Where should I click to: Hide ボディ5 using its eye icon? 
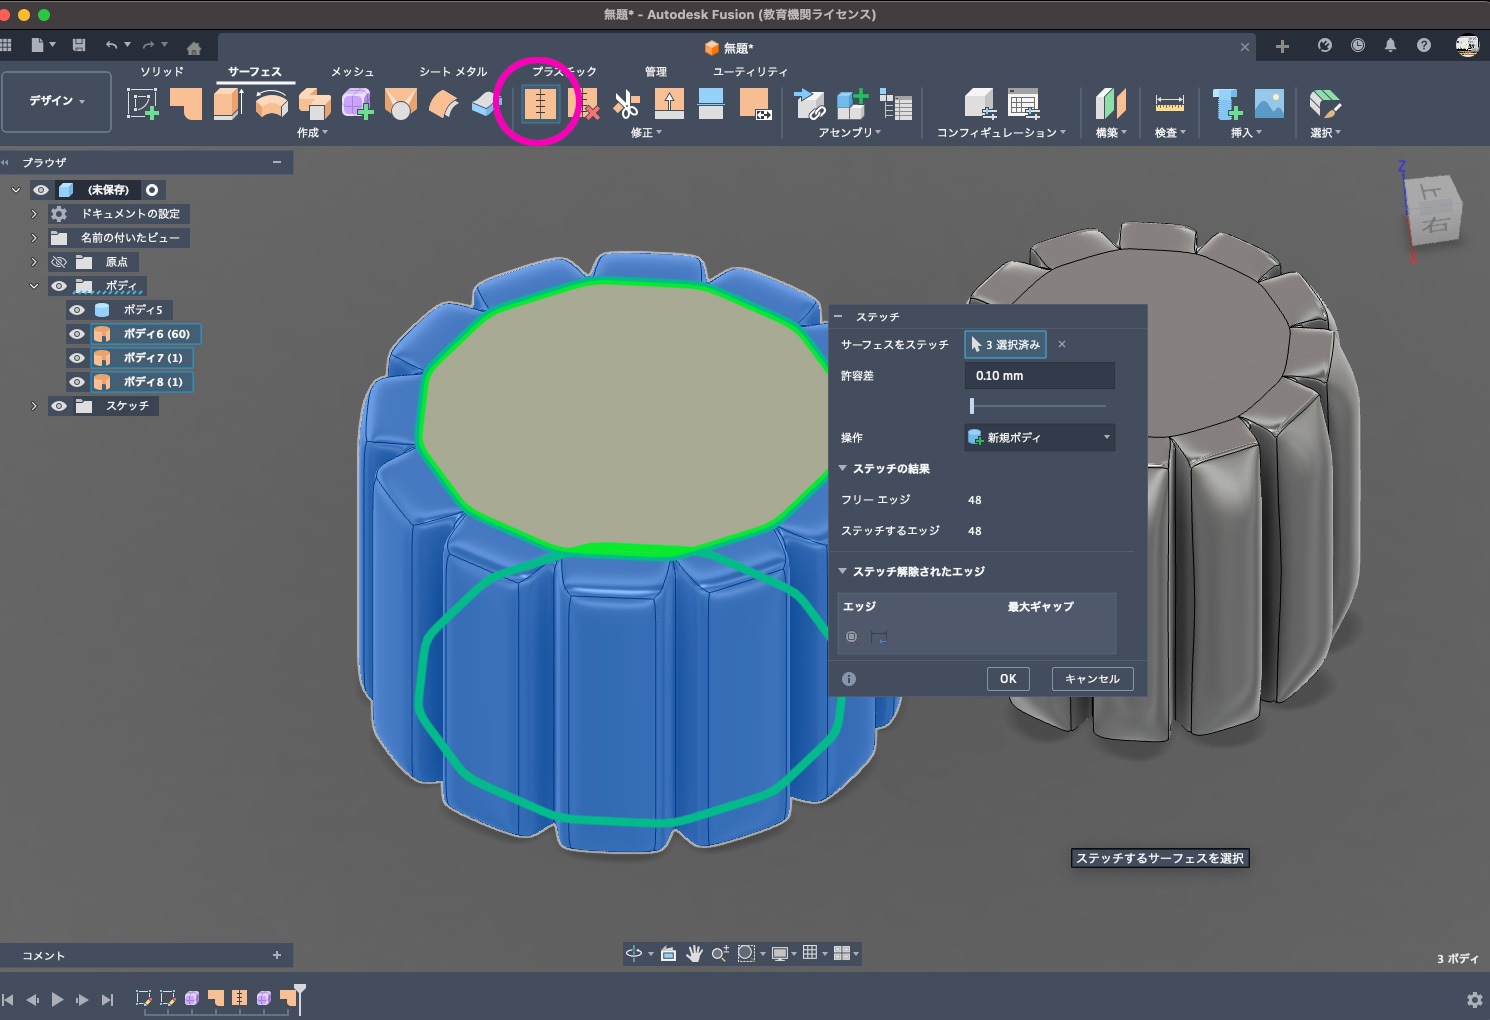[x=77, y=310]
